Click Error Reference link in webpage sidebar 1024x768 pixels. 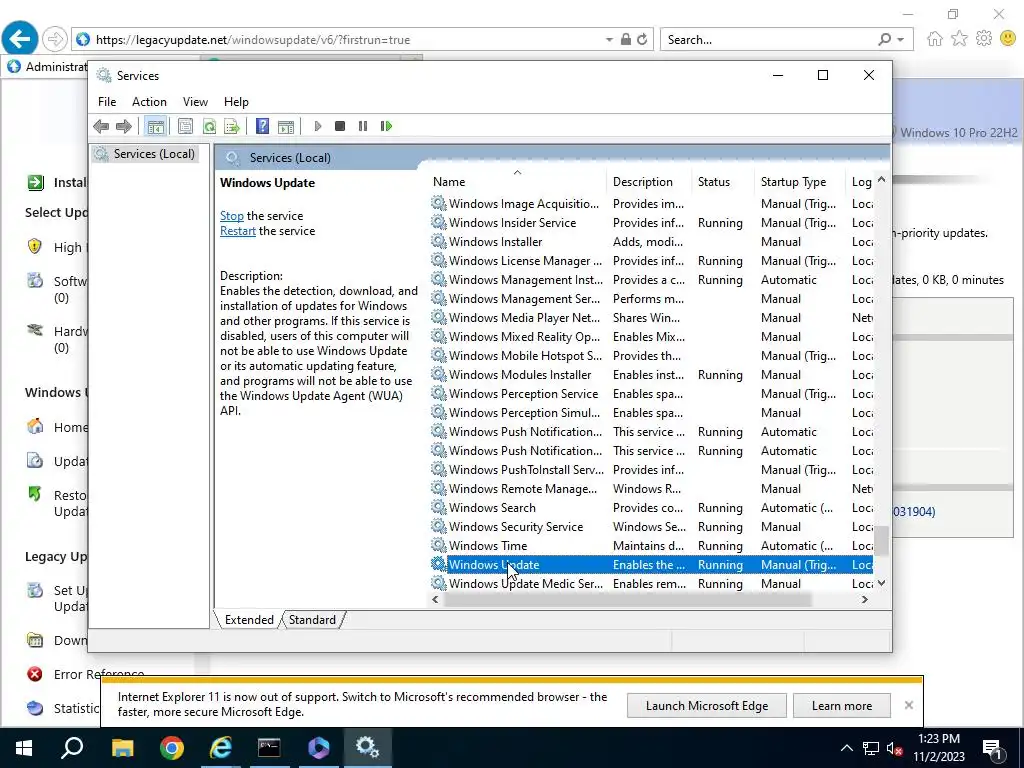tap(98, 674)
